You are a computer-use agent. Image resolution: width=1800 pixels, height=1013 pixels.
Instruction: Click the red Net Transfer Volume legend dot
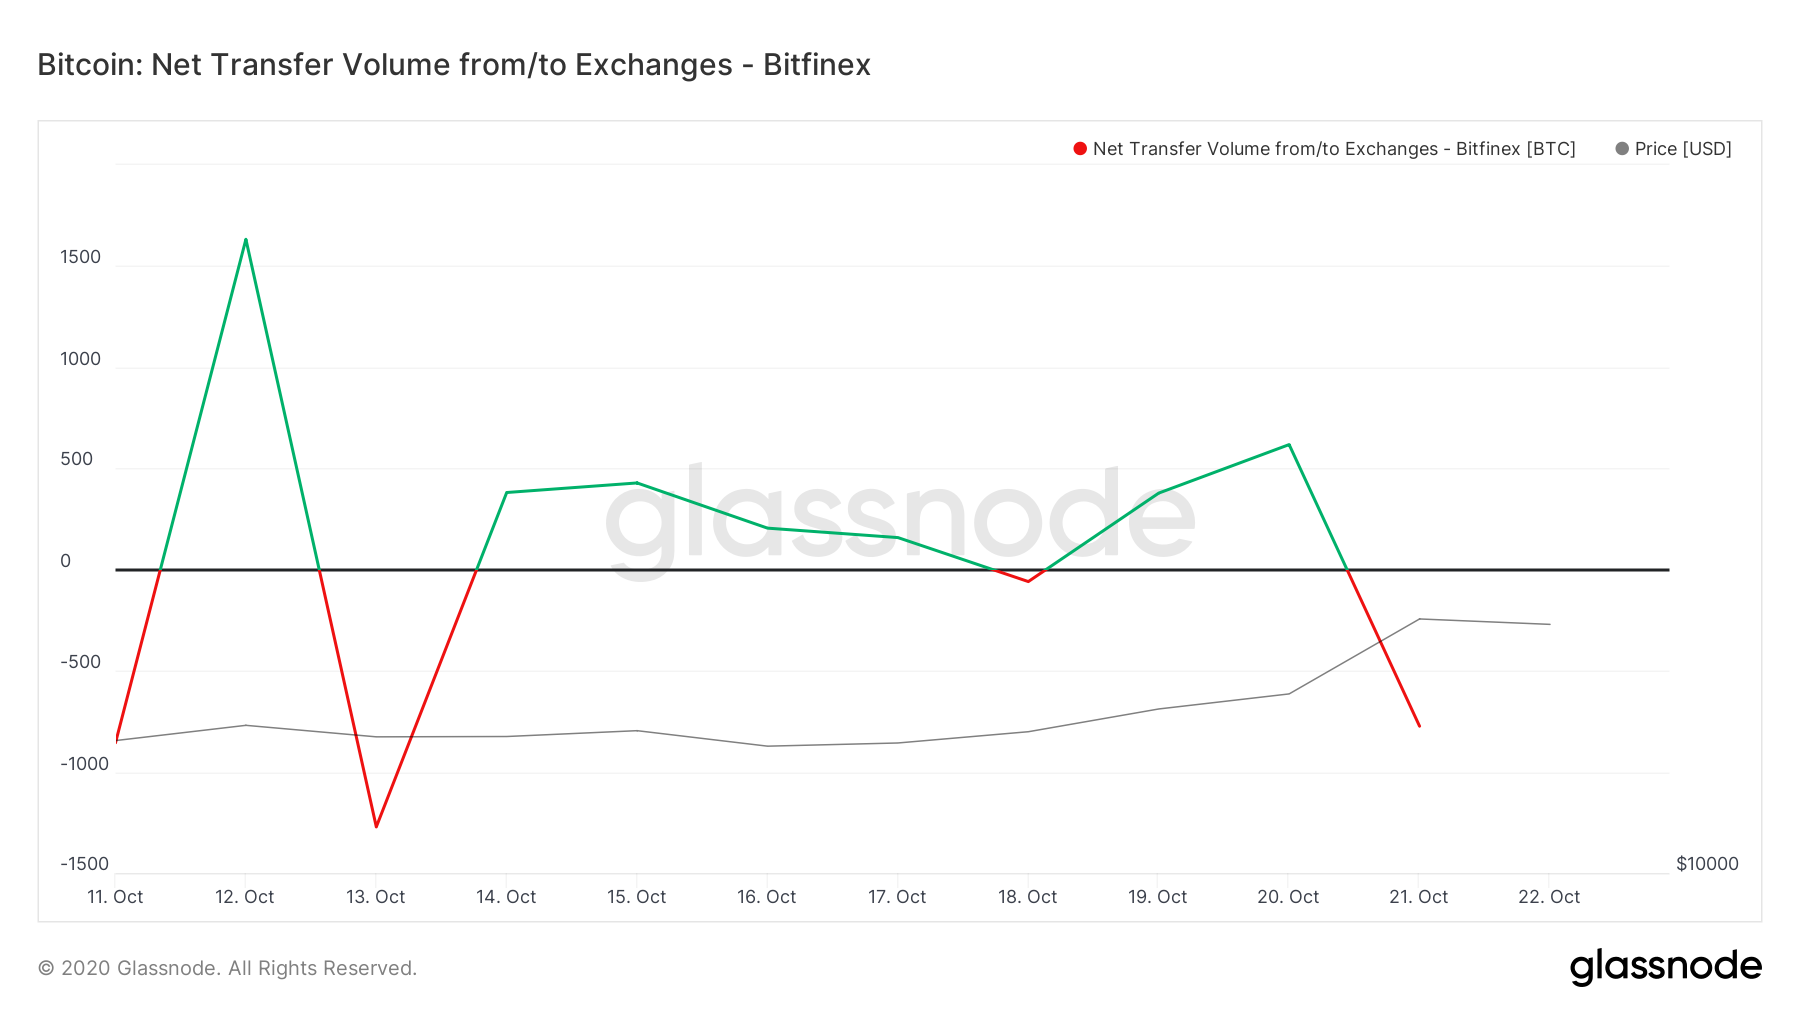pyautogui.click(x=1080, y=149)
